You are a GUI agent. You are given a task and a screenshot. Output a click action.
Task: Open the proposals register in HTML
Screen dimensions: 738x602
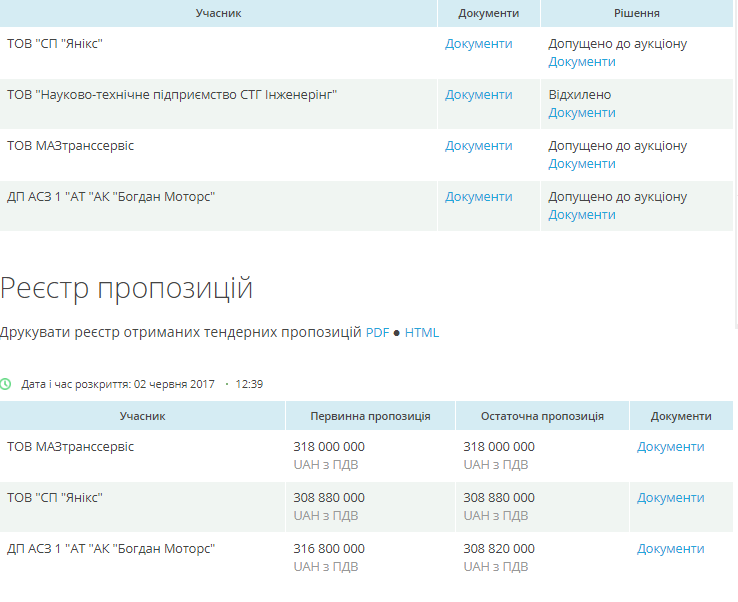coord(421,333)
